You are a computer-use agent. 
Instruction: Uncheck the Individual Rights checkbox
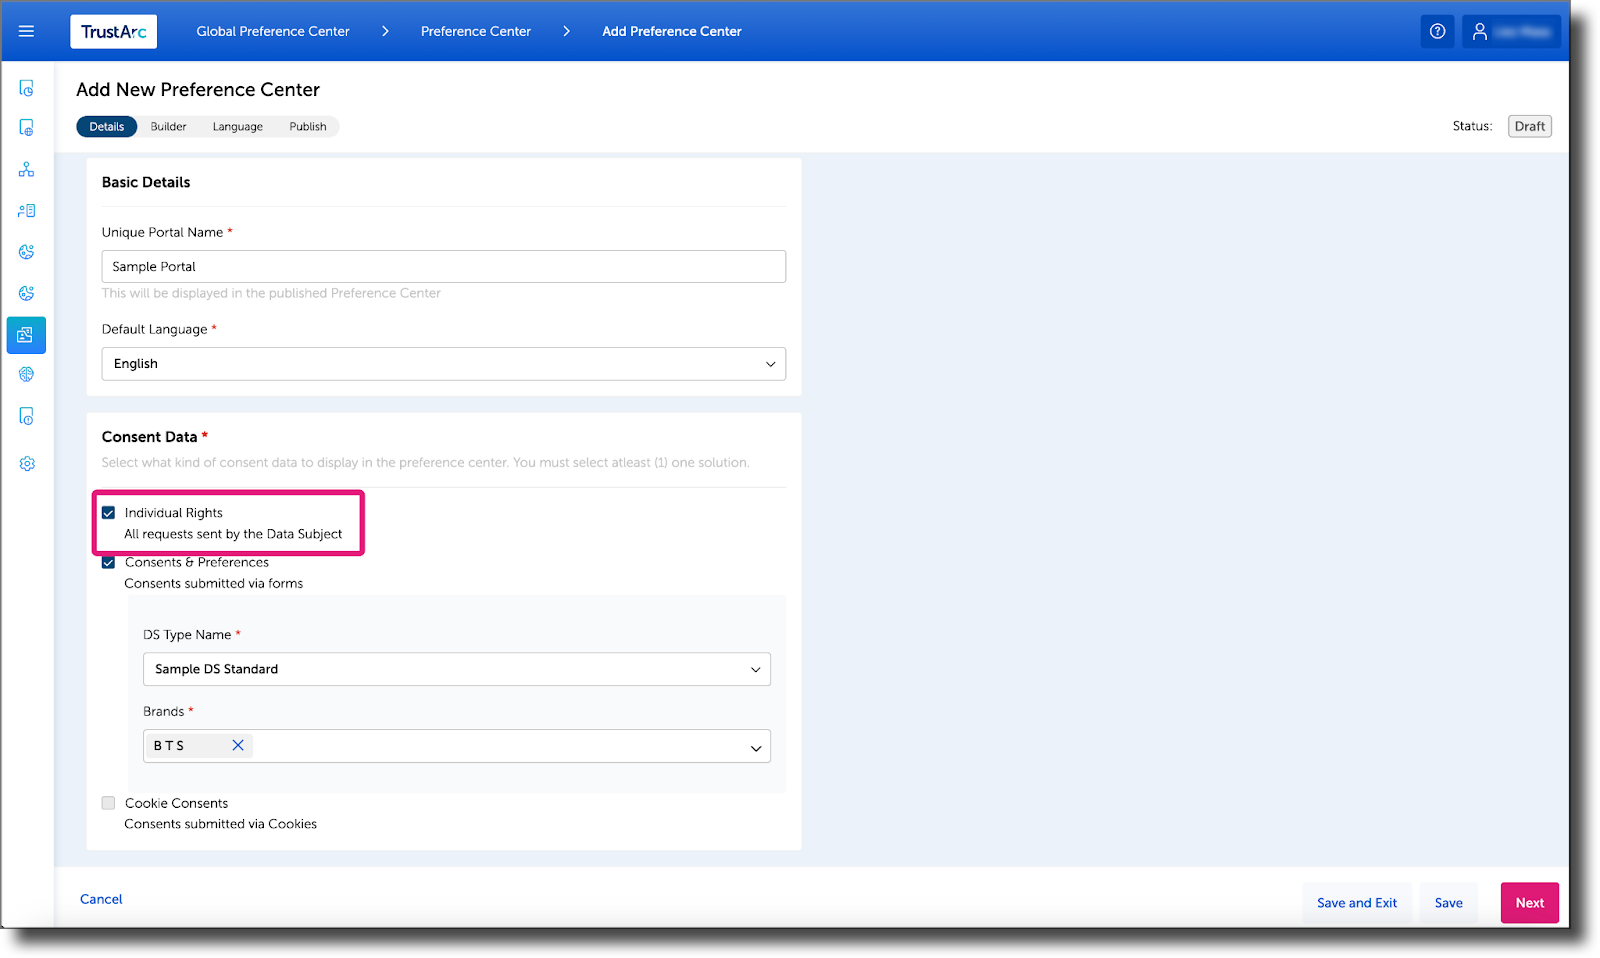[x=108, y=511]
